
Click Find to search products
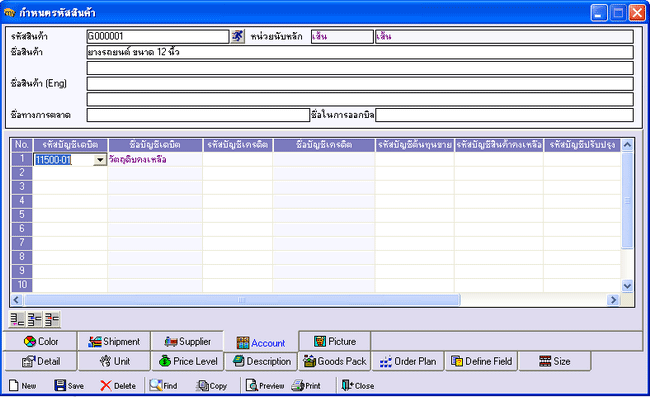163,385
